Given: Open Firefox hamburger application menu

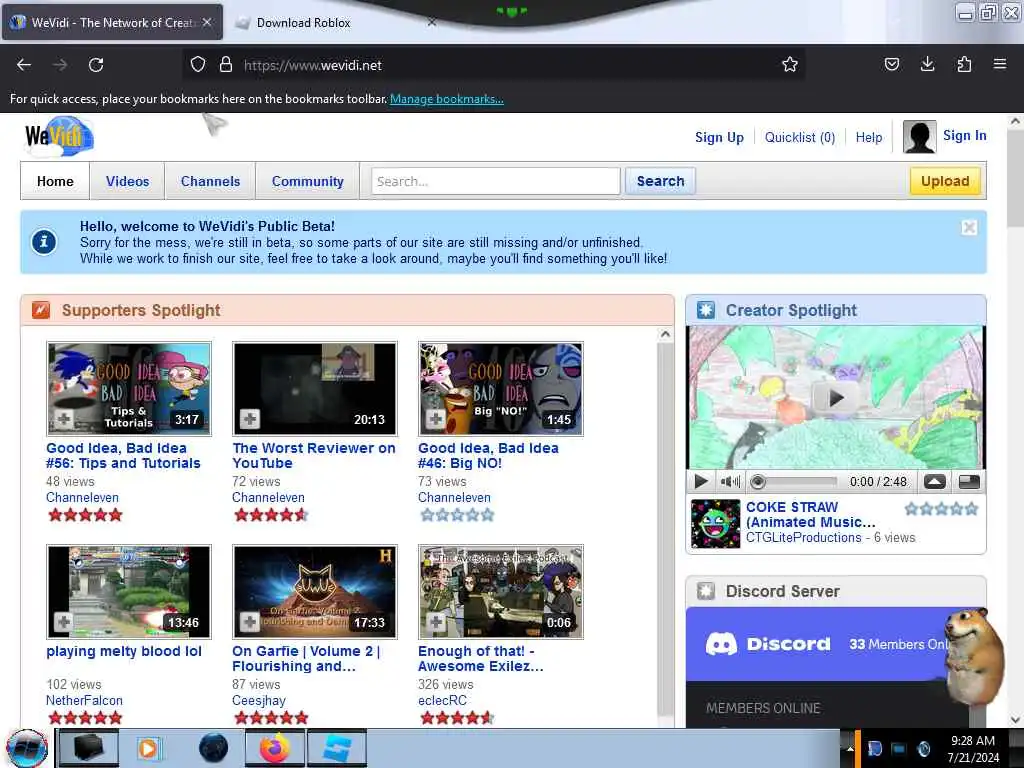Looking at the screenshot, I should coord(1000,64).
